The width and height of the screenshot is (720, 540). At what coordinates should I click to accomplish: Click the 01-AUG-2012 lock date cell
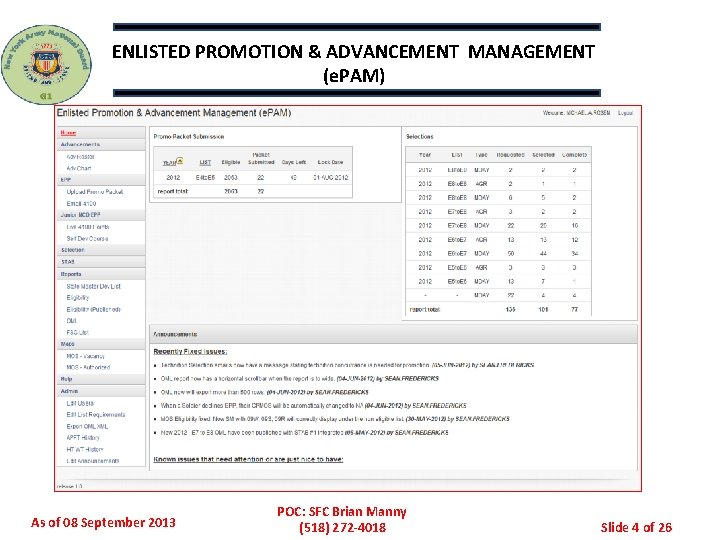point(331,177)
